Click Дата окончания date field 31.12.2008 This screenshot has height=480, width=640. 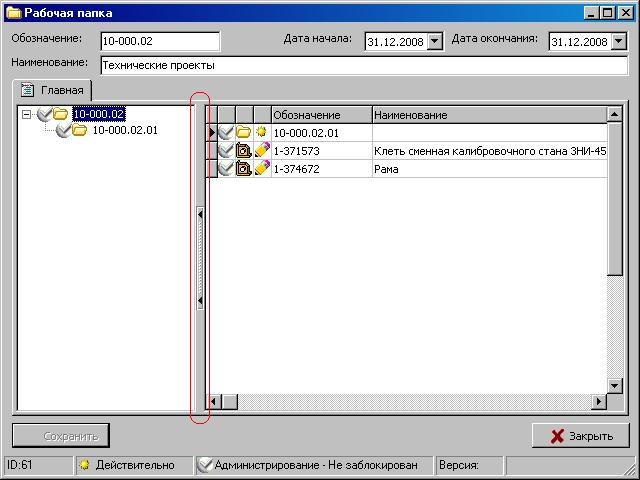[580, 42]
